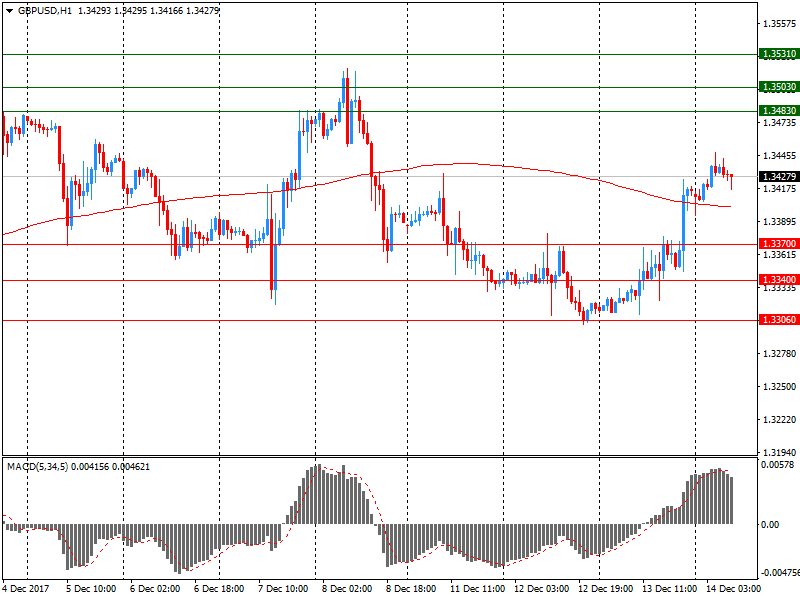Select the 1.33700 red level label
800x600 pixels.
779,244
